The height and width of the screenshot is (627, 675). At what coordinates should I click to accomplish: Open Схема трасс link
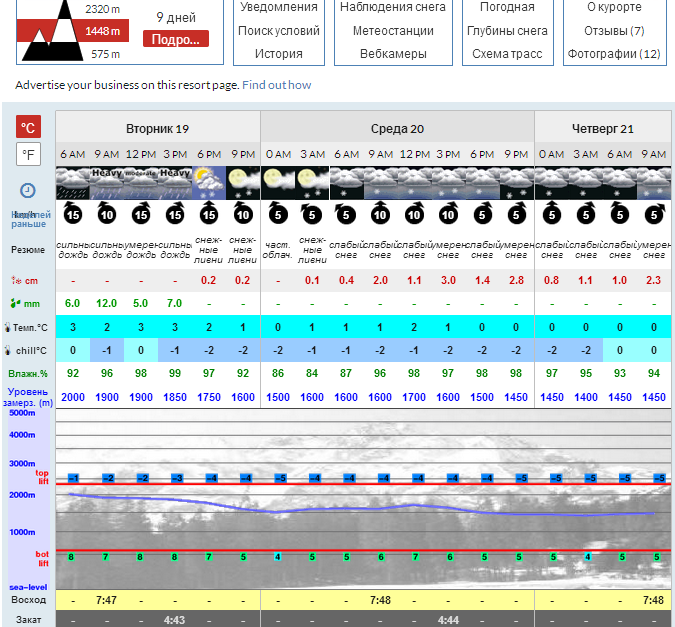508,54
